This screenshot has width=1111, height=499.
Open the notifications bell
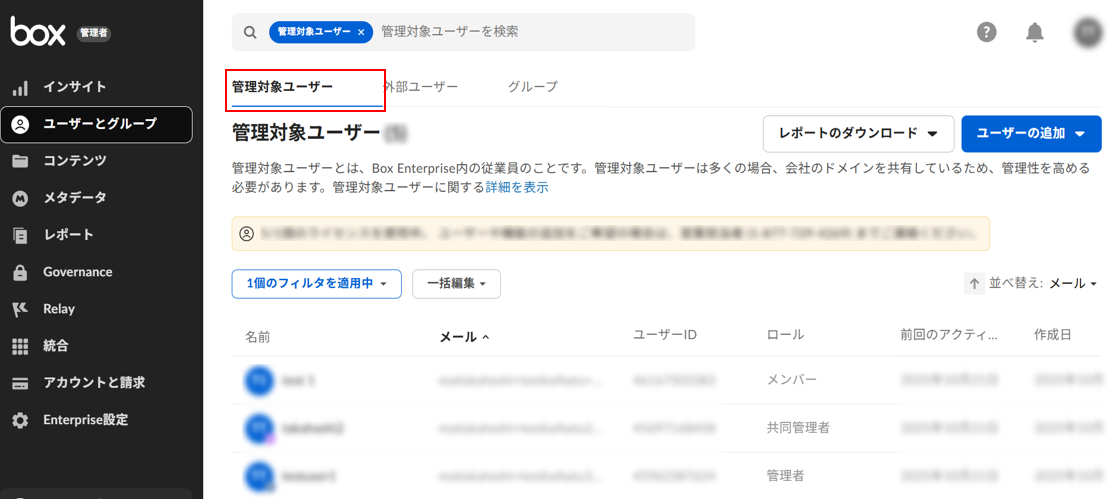pos(1035,32)
